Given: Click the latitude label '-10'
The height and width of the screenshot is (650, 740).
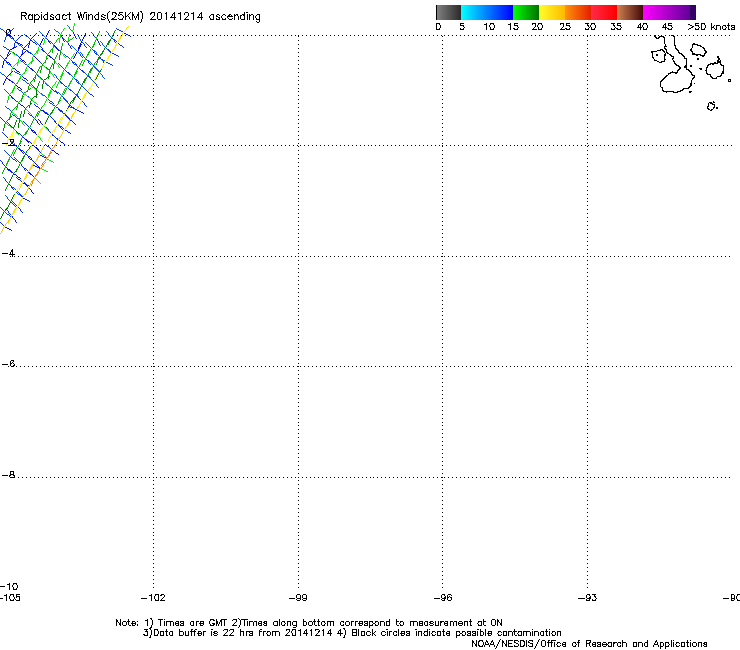Looking at the screenshot, I should (9, 587).
